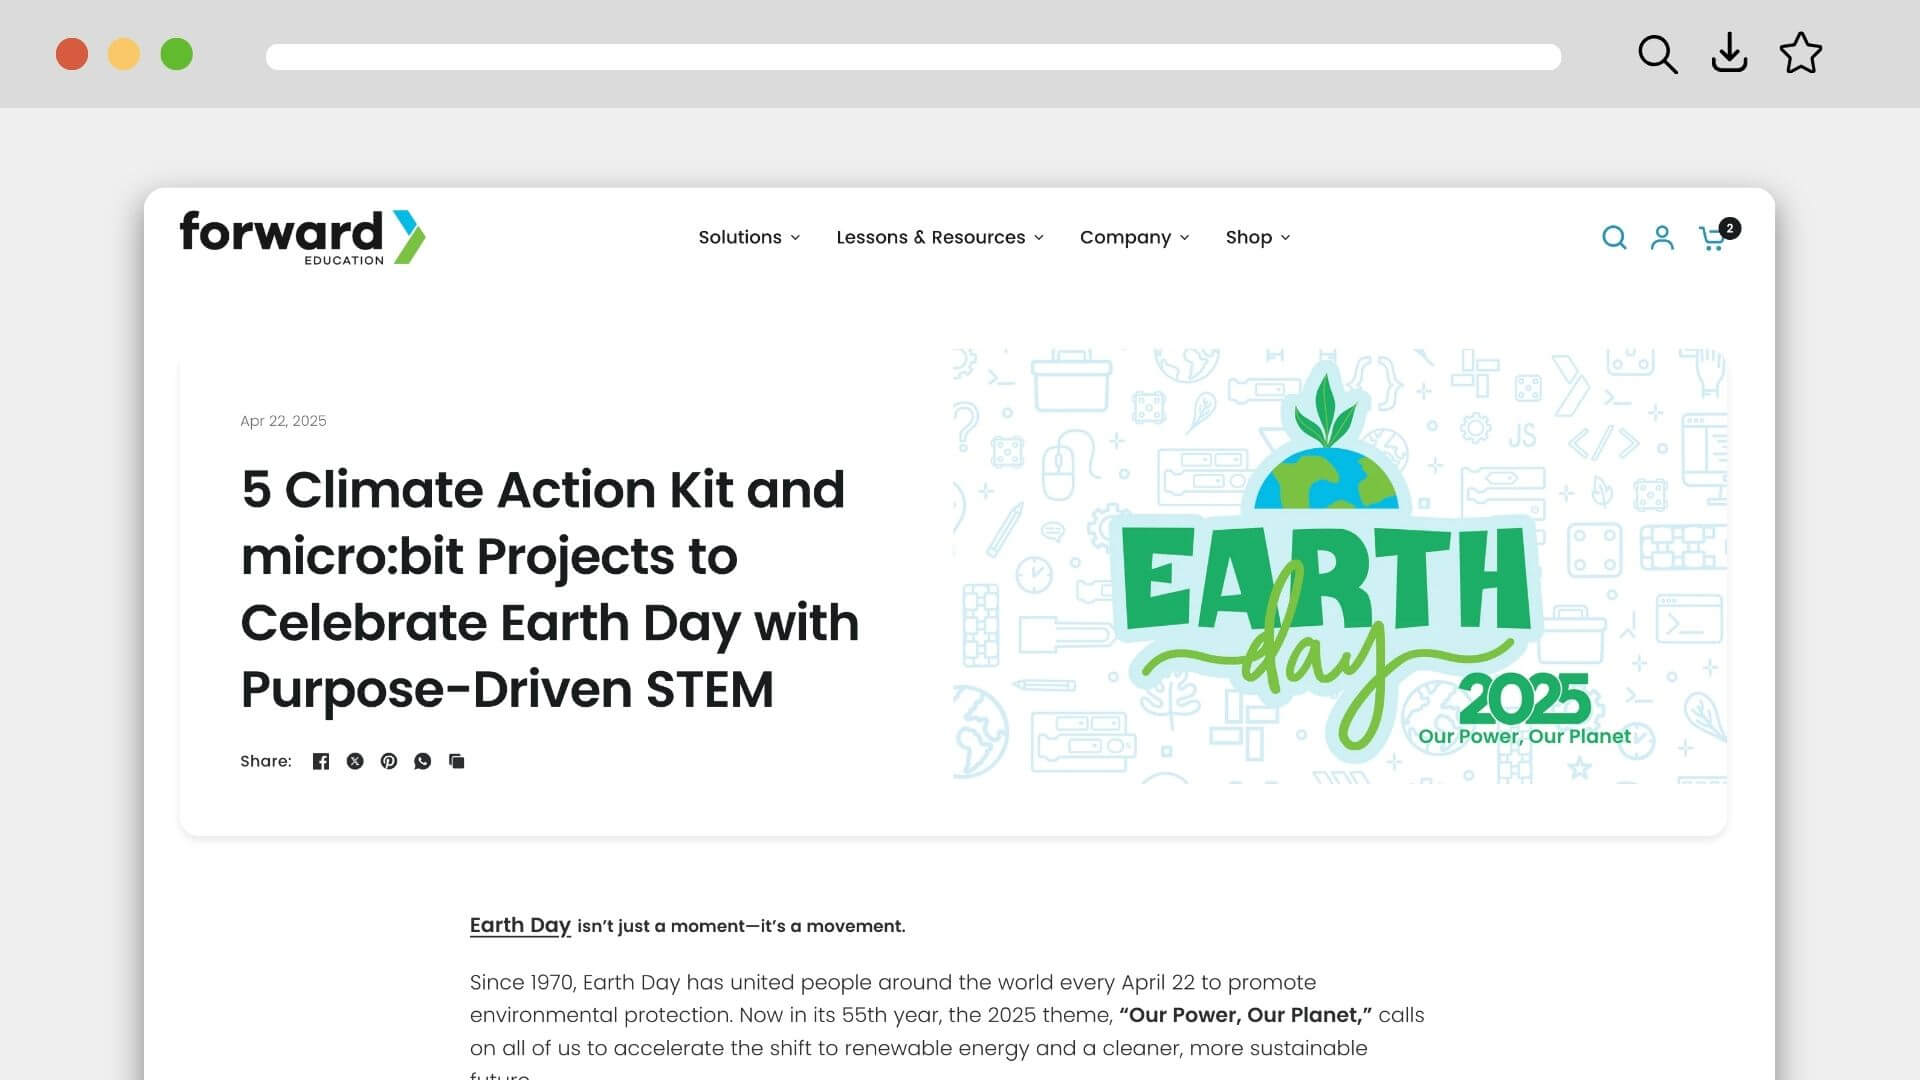The width and height of the screenshot is (1920, 1080).
Task: Follow the Earth Day link in the article
Action: (x=520, y=925)
